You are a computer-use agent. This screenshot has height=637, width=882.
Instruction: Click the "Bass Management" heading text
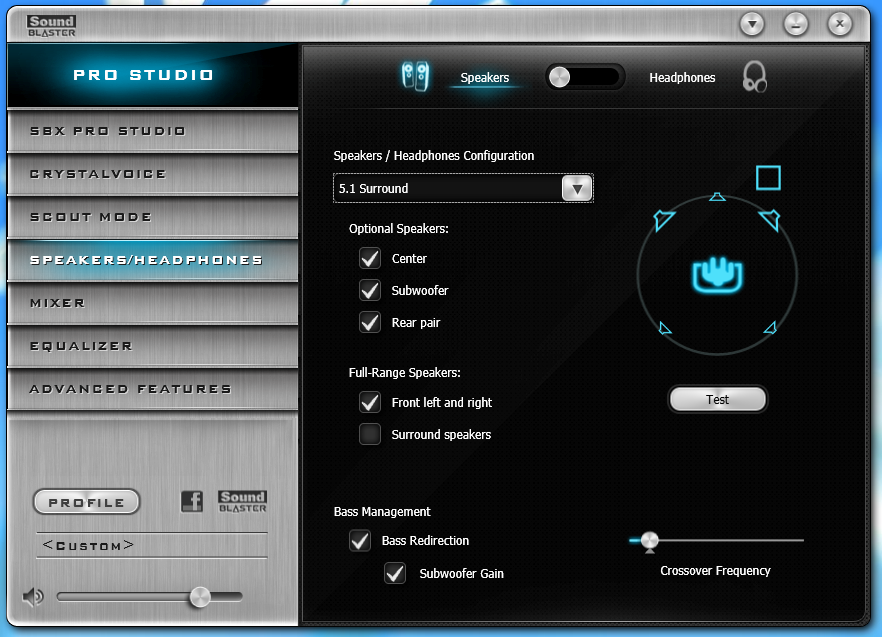(x=382, y=512)
